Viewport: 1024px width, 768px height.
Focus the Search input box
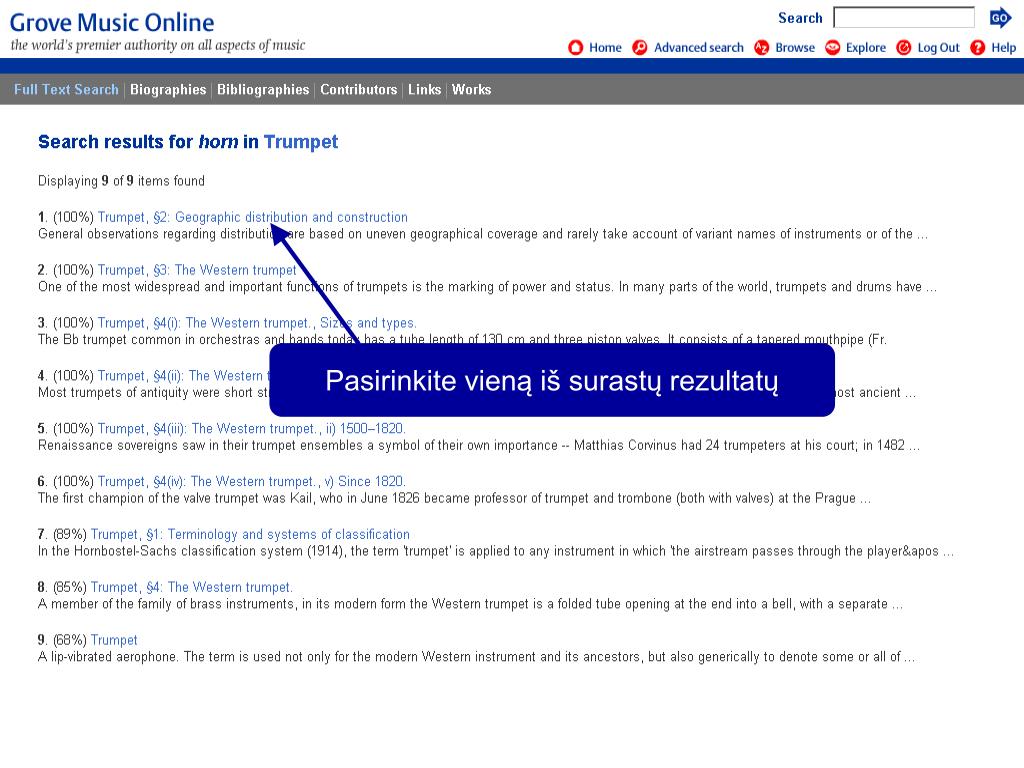tap(904, 18)
